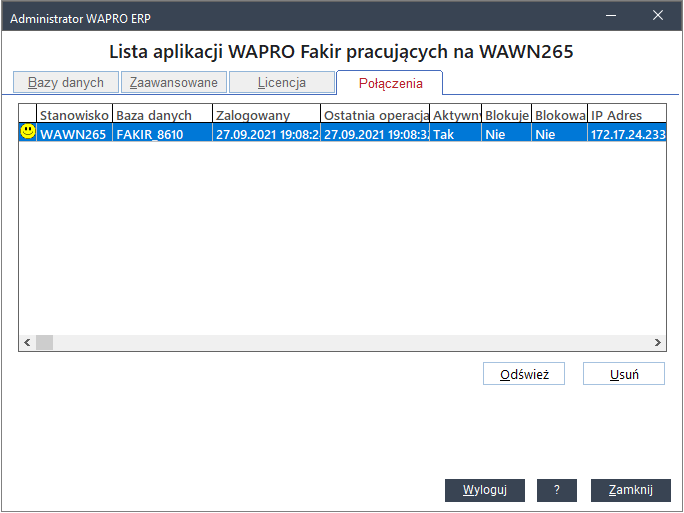Refresh the list with the Odśwież button

tap(524, 374)
